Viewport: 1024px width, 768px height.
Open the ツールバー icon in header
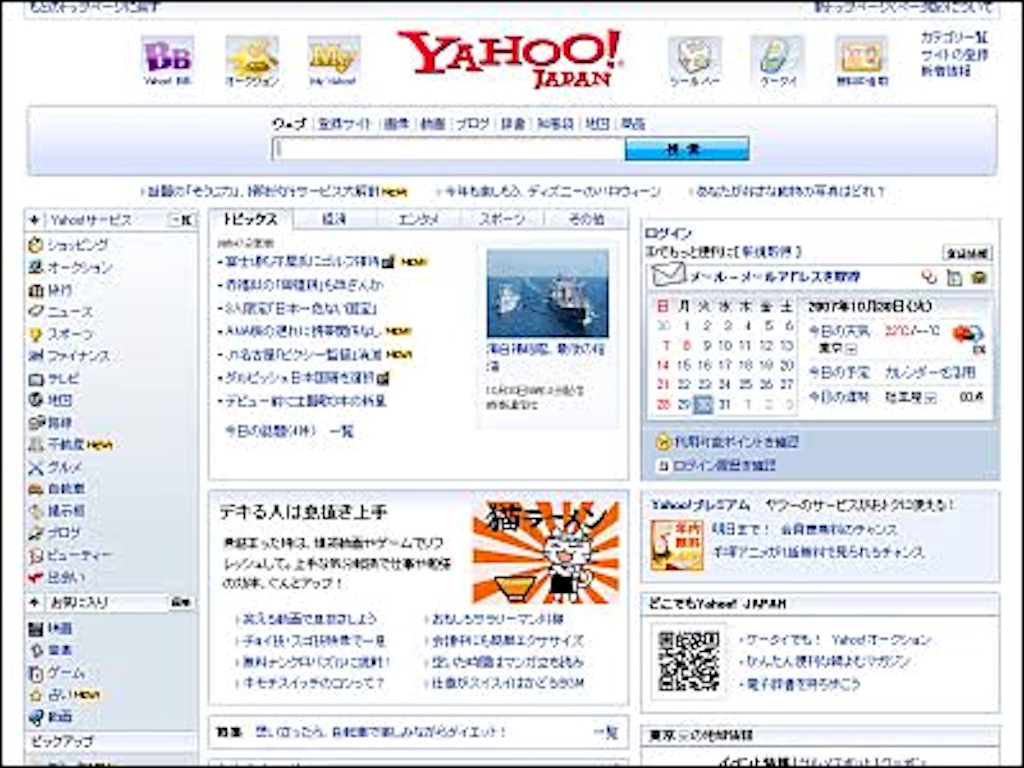695,62
